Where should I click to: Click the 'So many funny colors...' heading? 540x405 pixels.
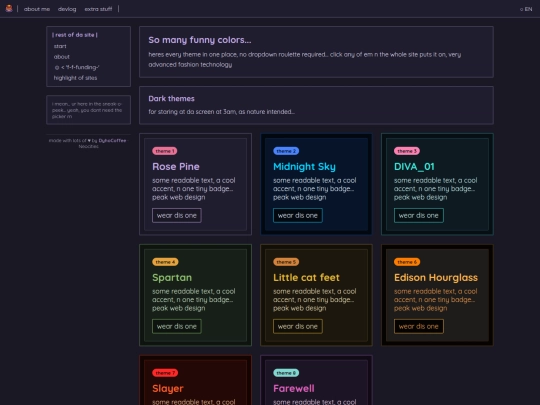click(x=200, y=40)
